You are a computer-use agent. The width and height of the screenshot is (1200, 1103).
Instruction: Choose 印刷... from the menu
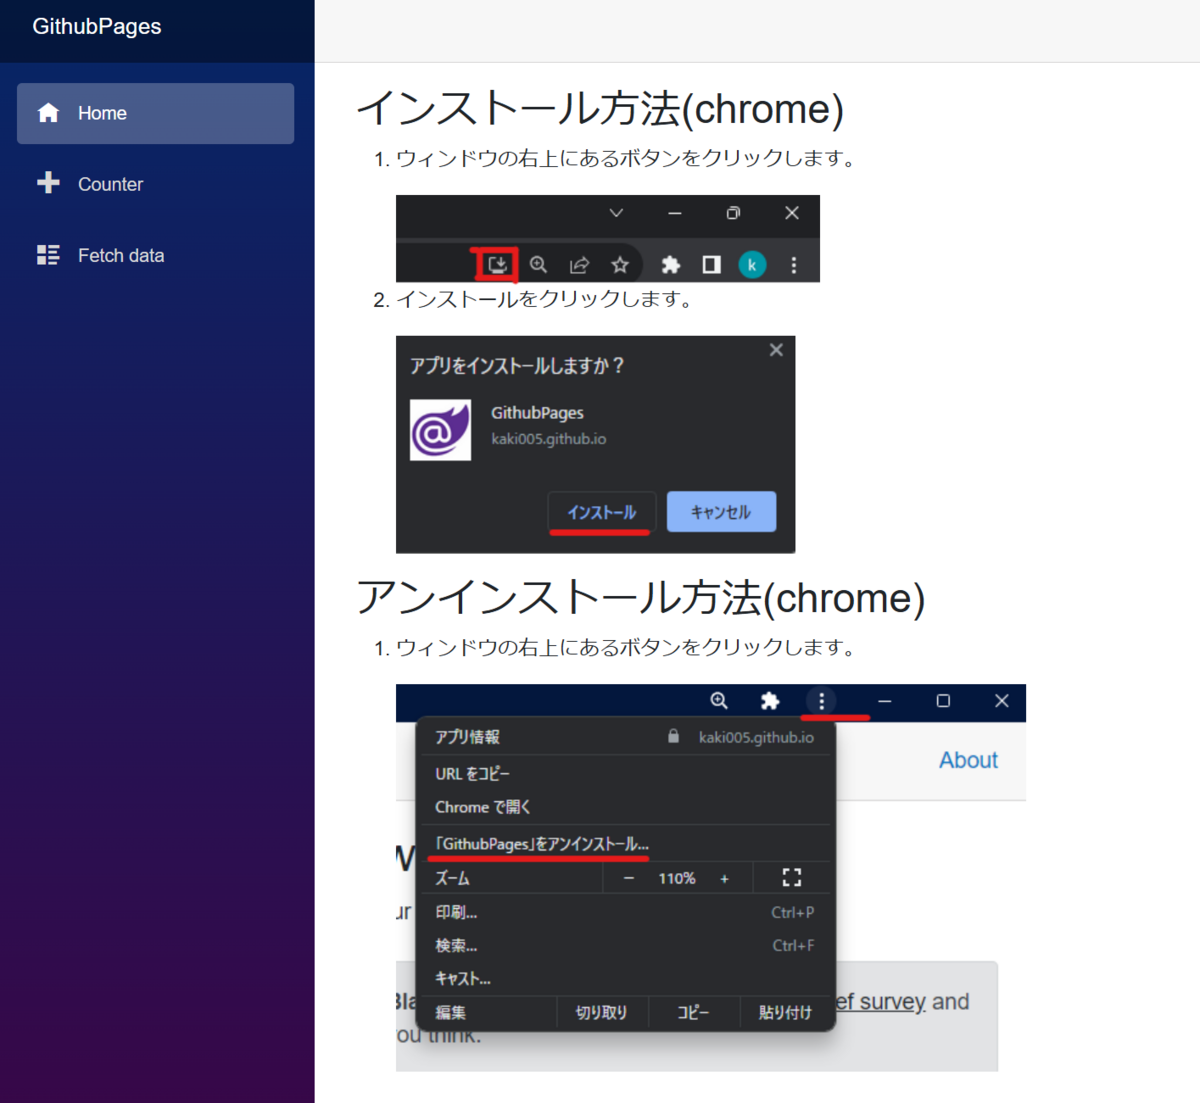click(x=625, y=912)
